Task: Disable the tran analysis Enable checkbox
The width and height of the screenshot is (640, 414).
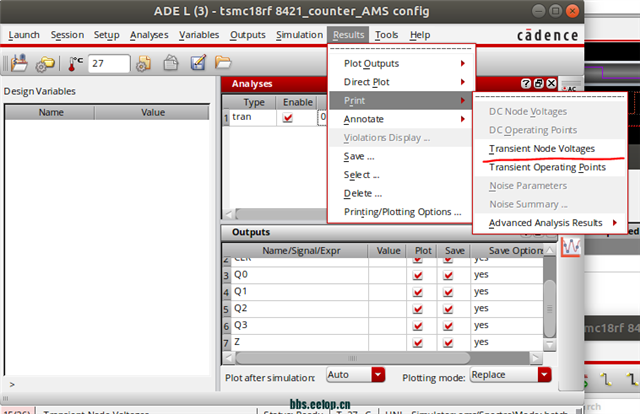Action: (289, 117)
